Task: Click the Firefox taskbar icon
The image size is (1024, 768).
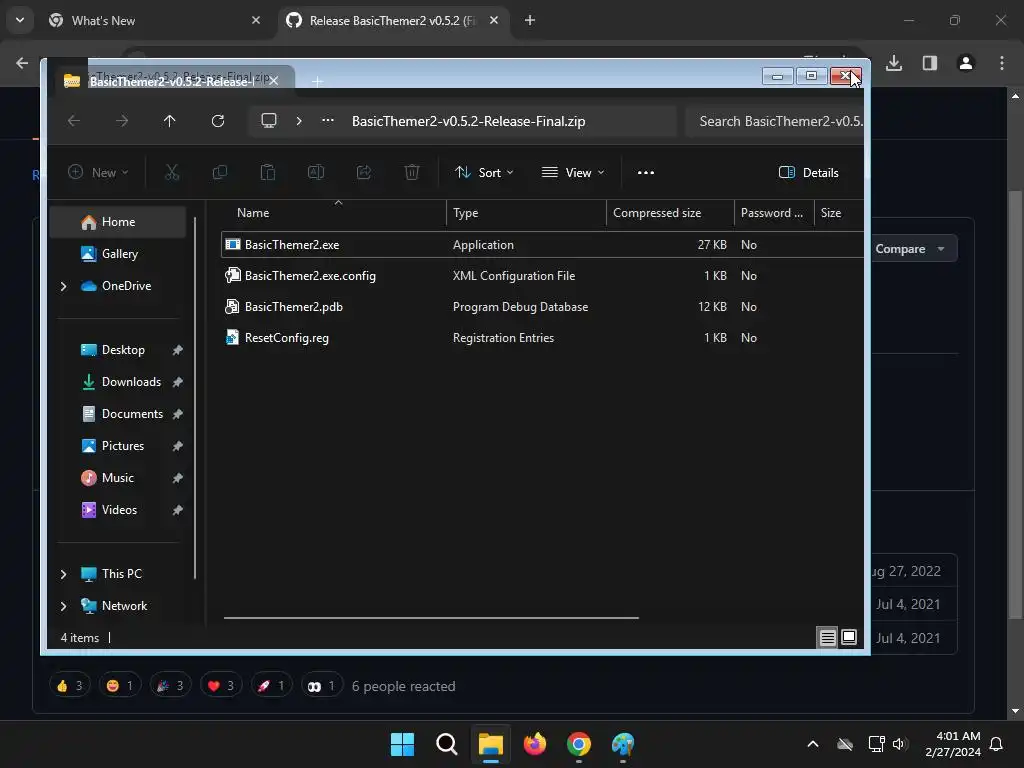Action: tap(535, 744)
